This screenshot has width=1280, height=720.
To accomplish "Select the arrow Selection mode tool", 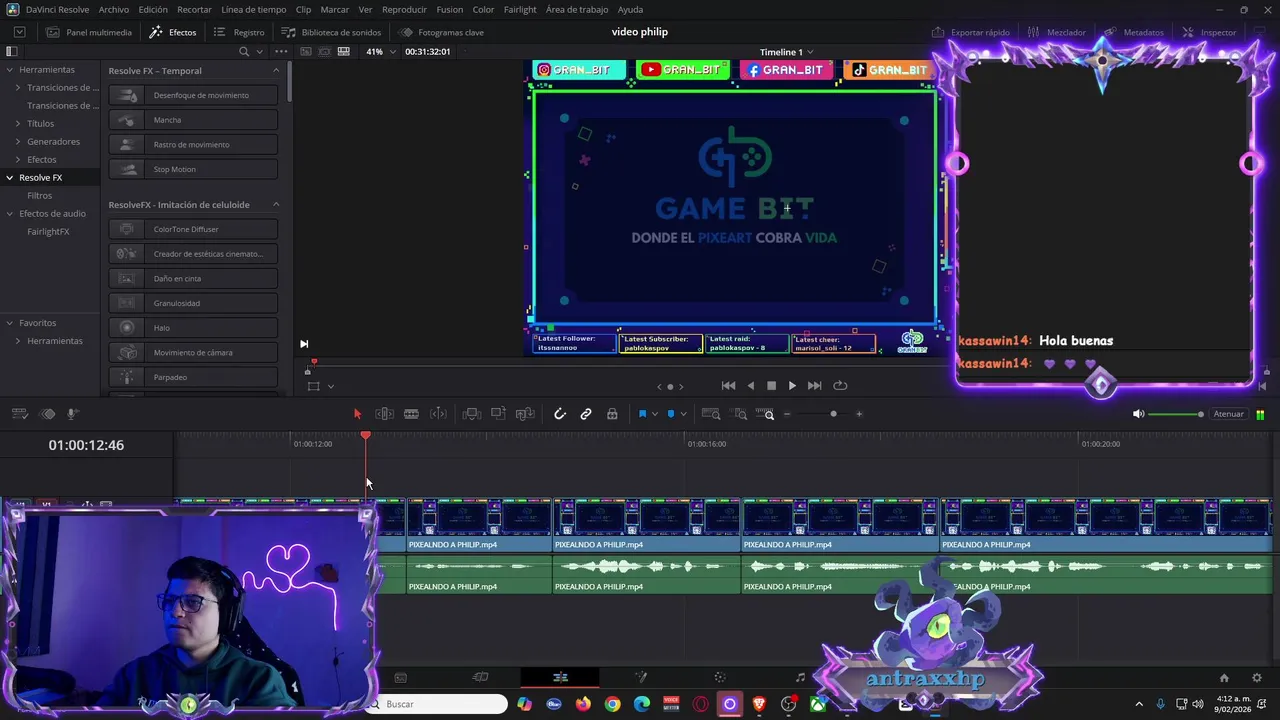I will pyautogui.click(x=357, y=414).
